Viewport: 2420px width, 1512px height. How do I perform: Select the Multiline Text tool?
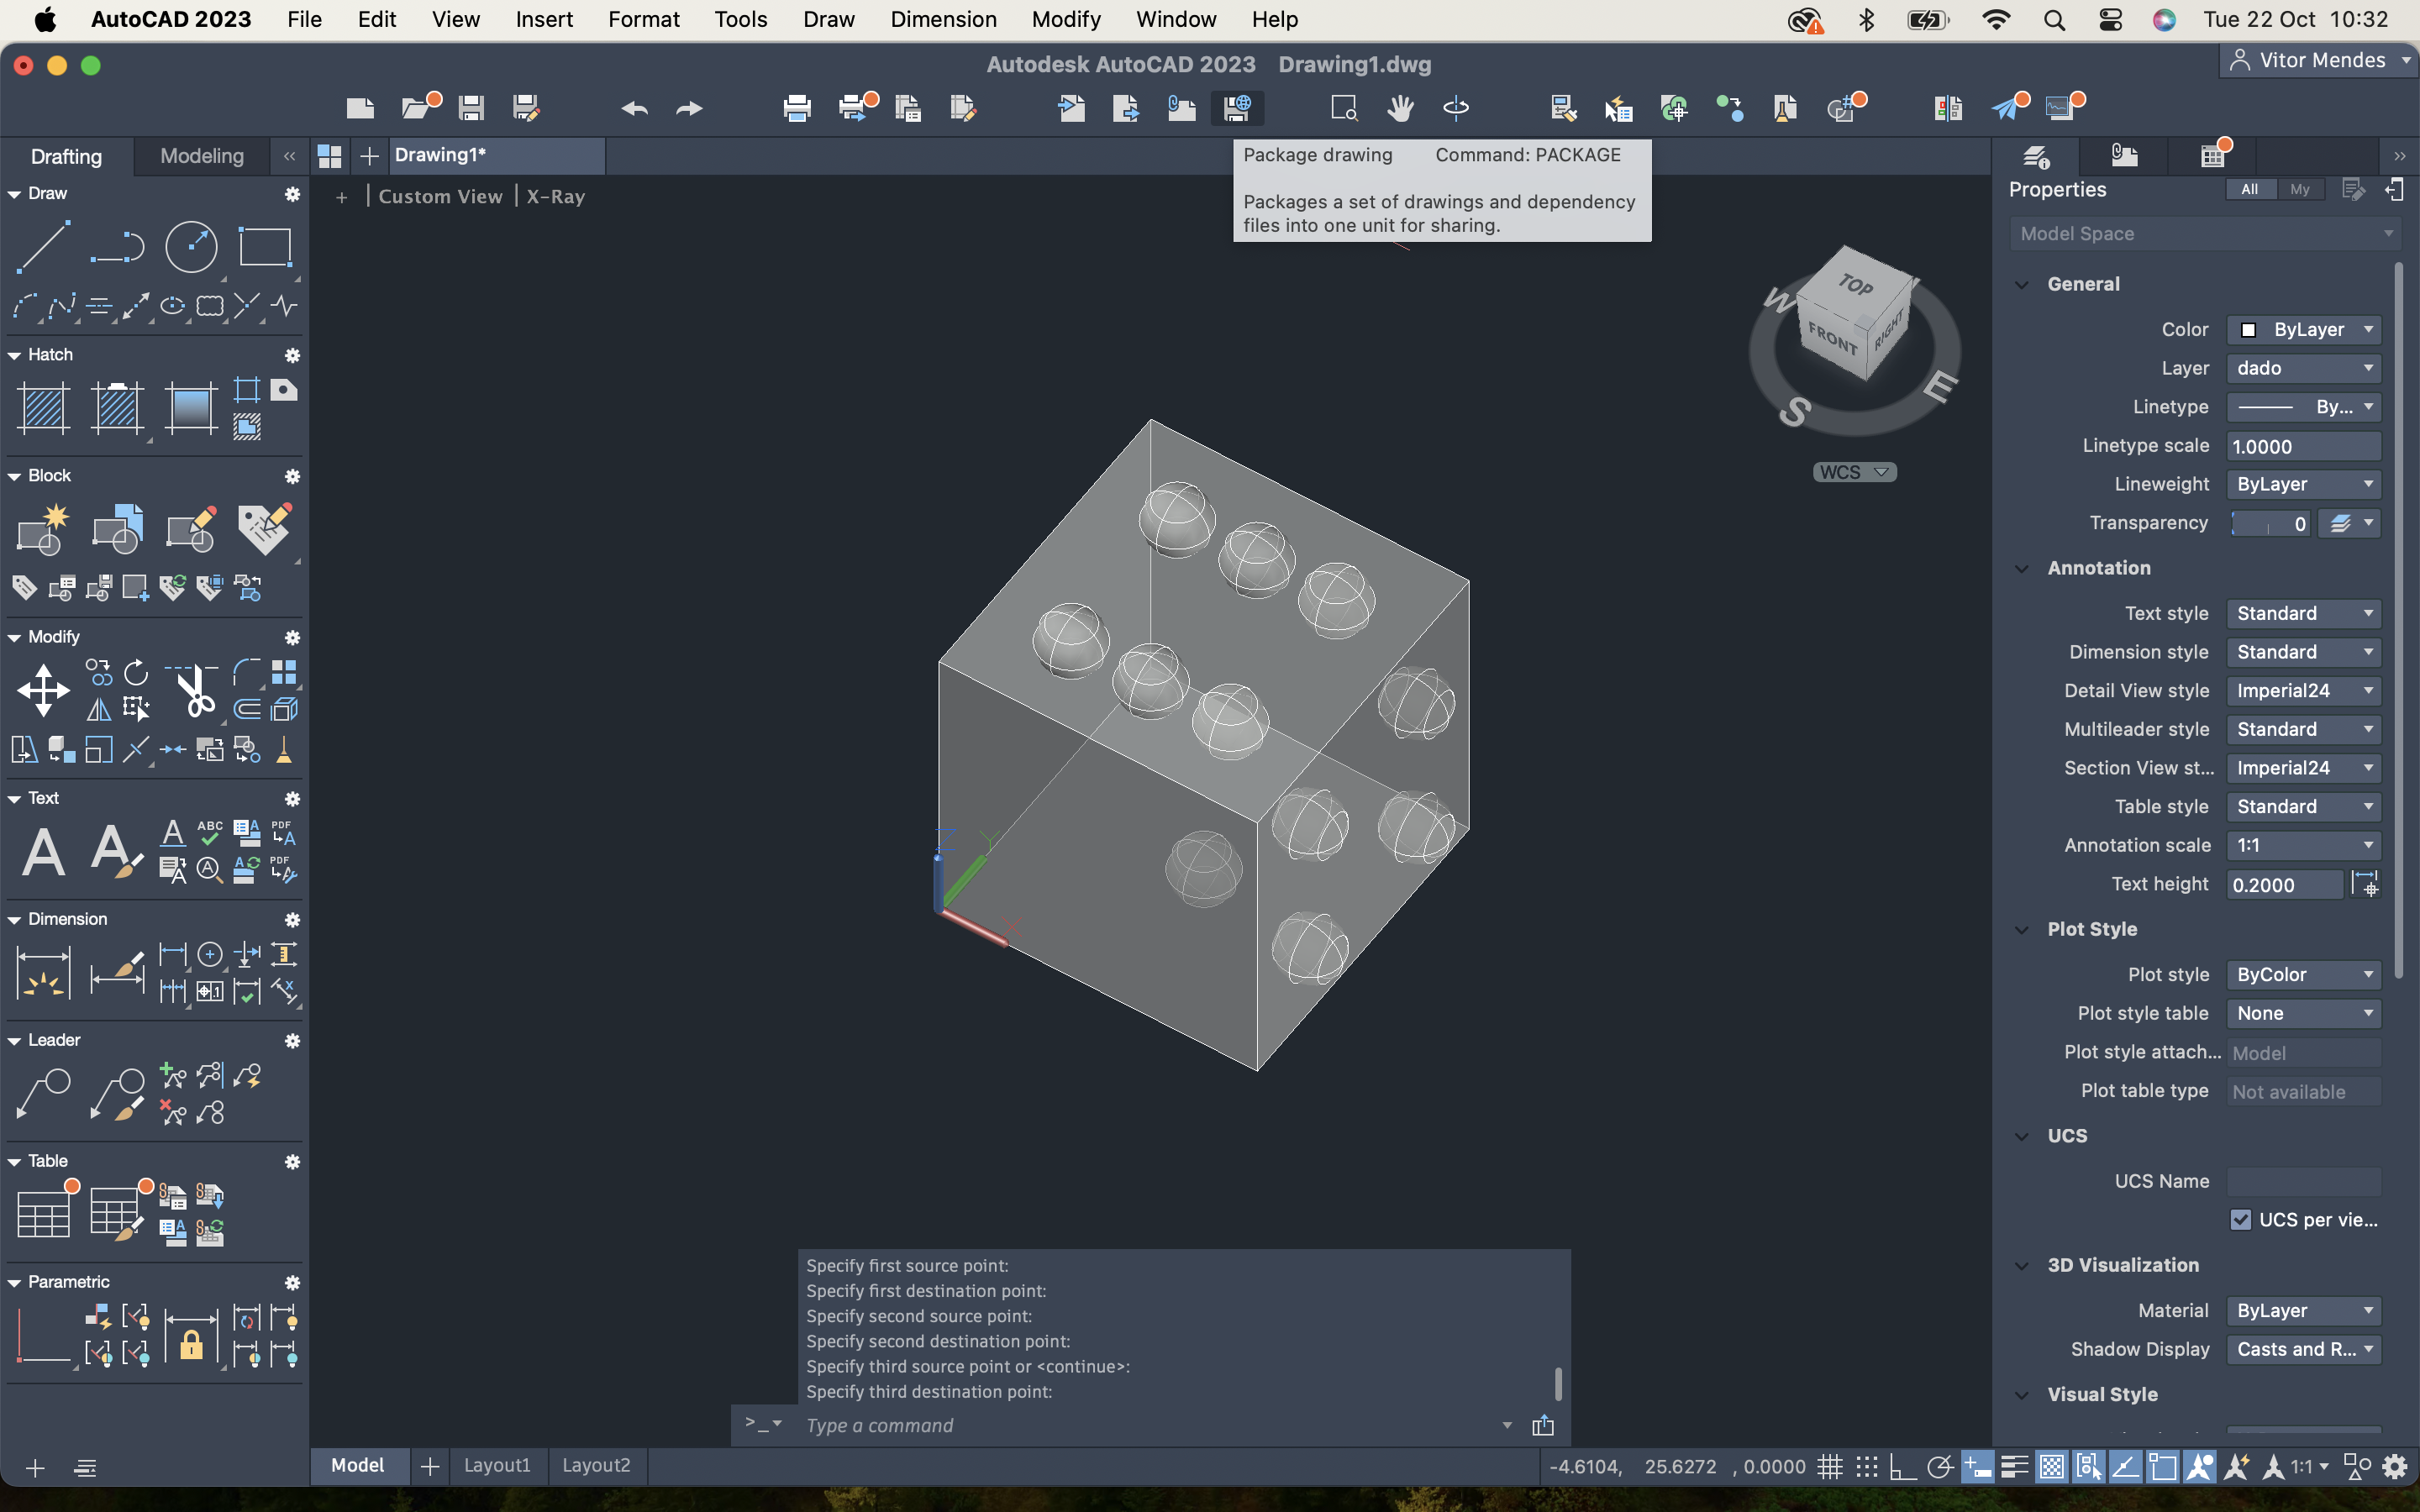pyautogui.click(x=43, y=852)
